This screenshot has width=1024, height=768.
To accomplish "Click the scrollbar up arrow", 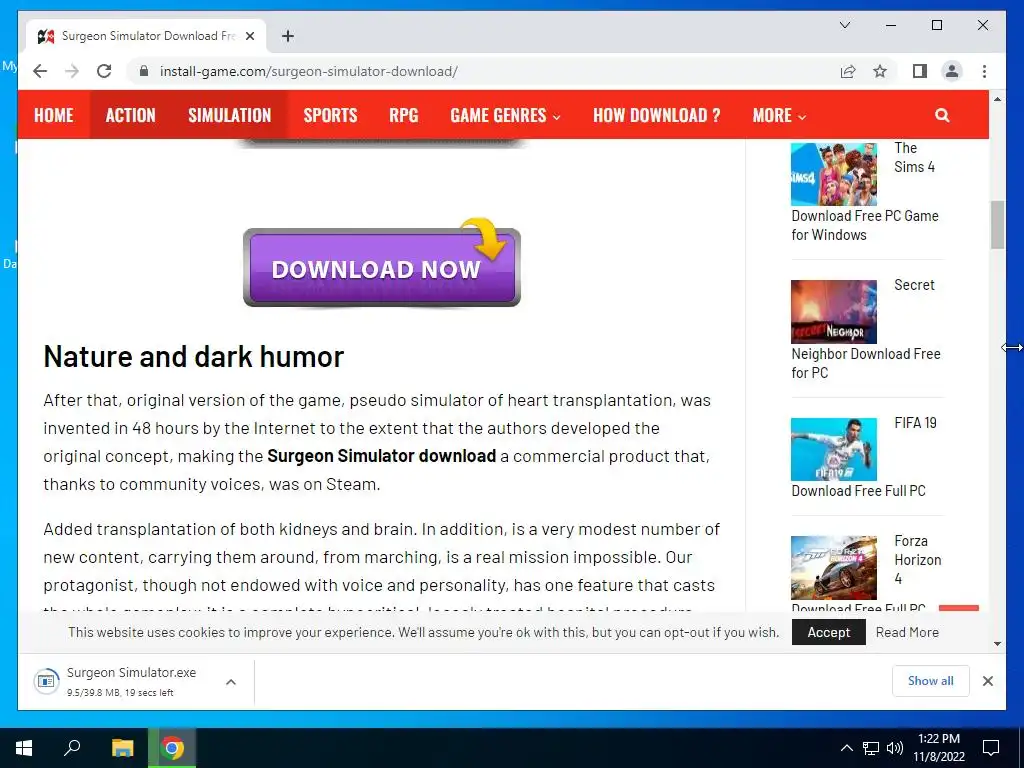I will click(997, 99).
